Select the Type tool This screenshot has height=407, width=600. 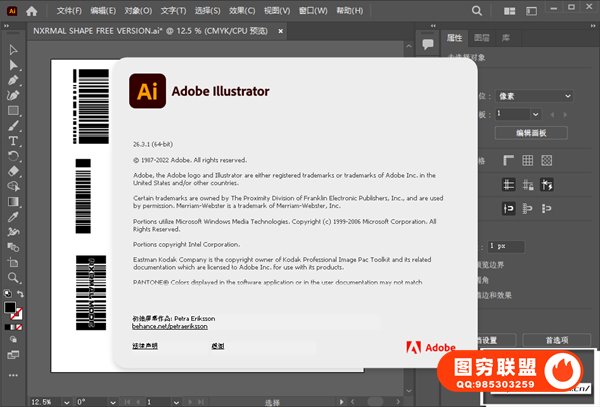point(13,141)
